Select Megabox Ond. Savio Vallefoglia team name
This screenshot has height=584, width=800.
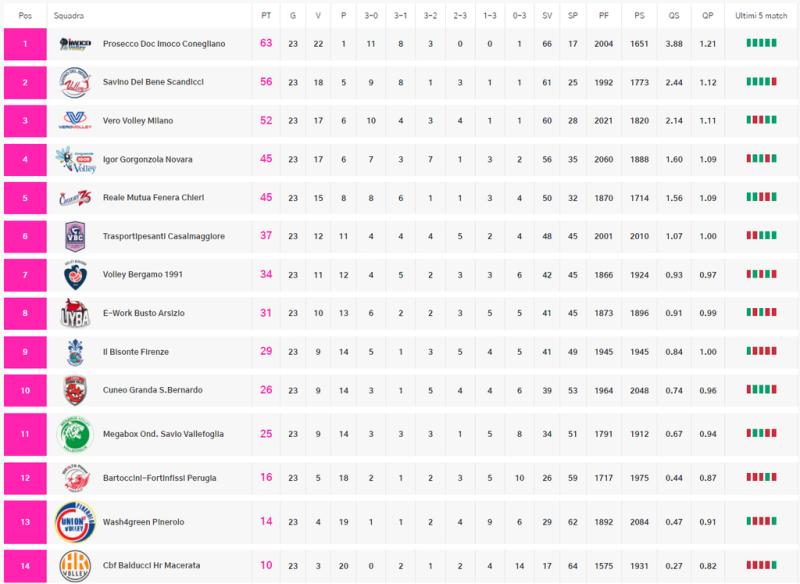tap(163, 434)
